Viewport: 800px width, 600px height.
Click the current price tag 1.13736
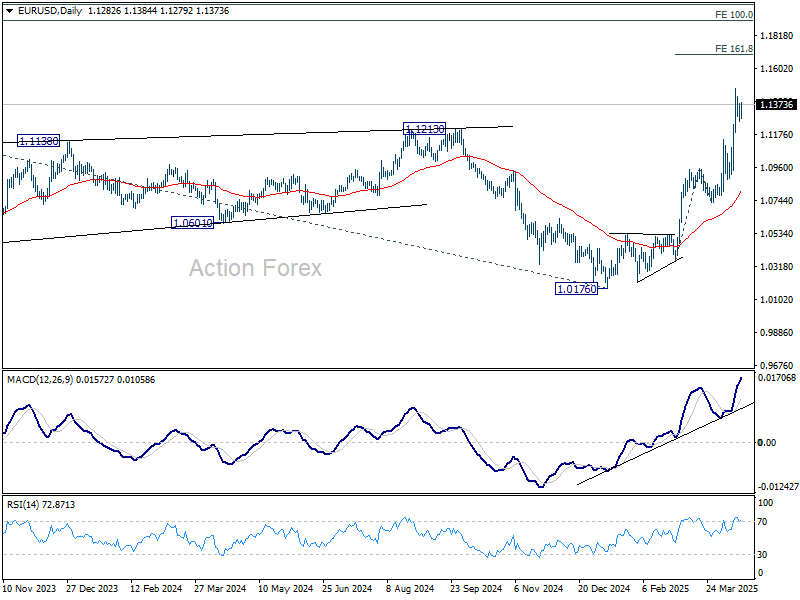[776, 104]
